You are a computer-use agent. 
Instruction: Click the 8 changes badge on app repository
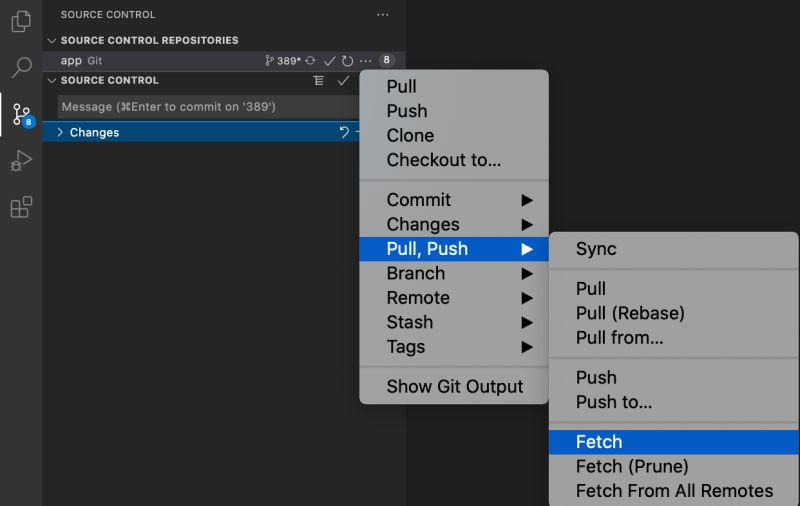[x=387, y=60]
